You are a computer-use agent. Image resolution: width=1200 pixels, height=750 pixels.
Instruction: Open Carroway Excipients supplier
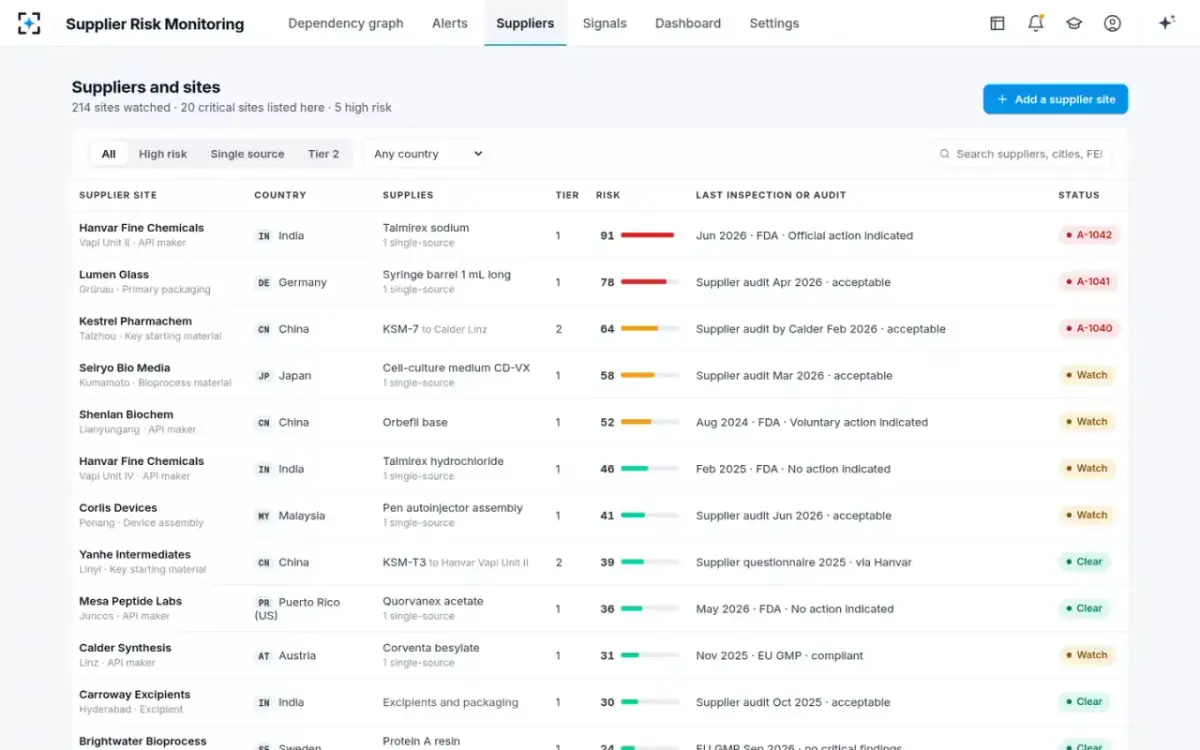click(135, 695)
